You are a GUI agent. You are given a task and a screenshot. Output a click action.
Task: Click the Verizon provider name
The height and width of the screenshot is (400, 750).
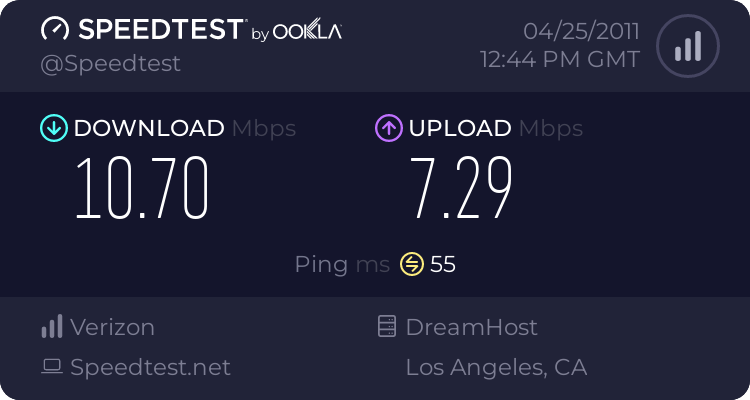point(112,327)
